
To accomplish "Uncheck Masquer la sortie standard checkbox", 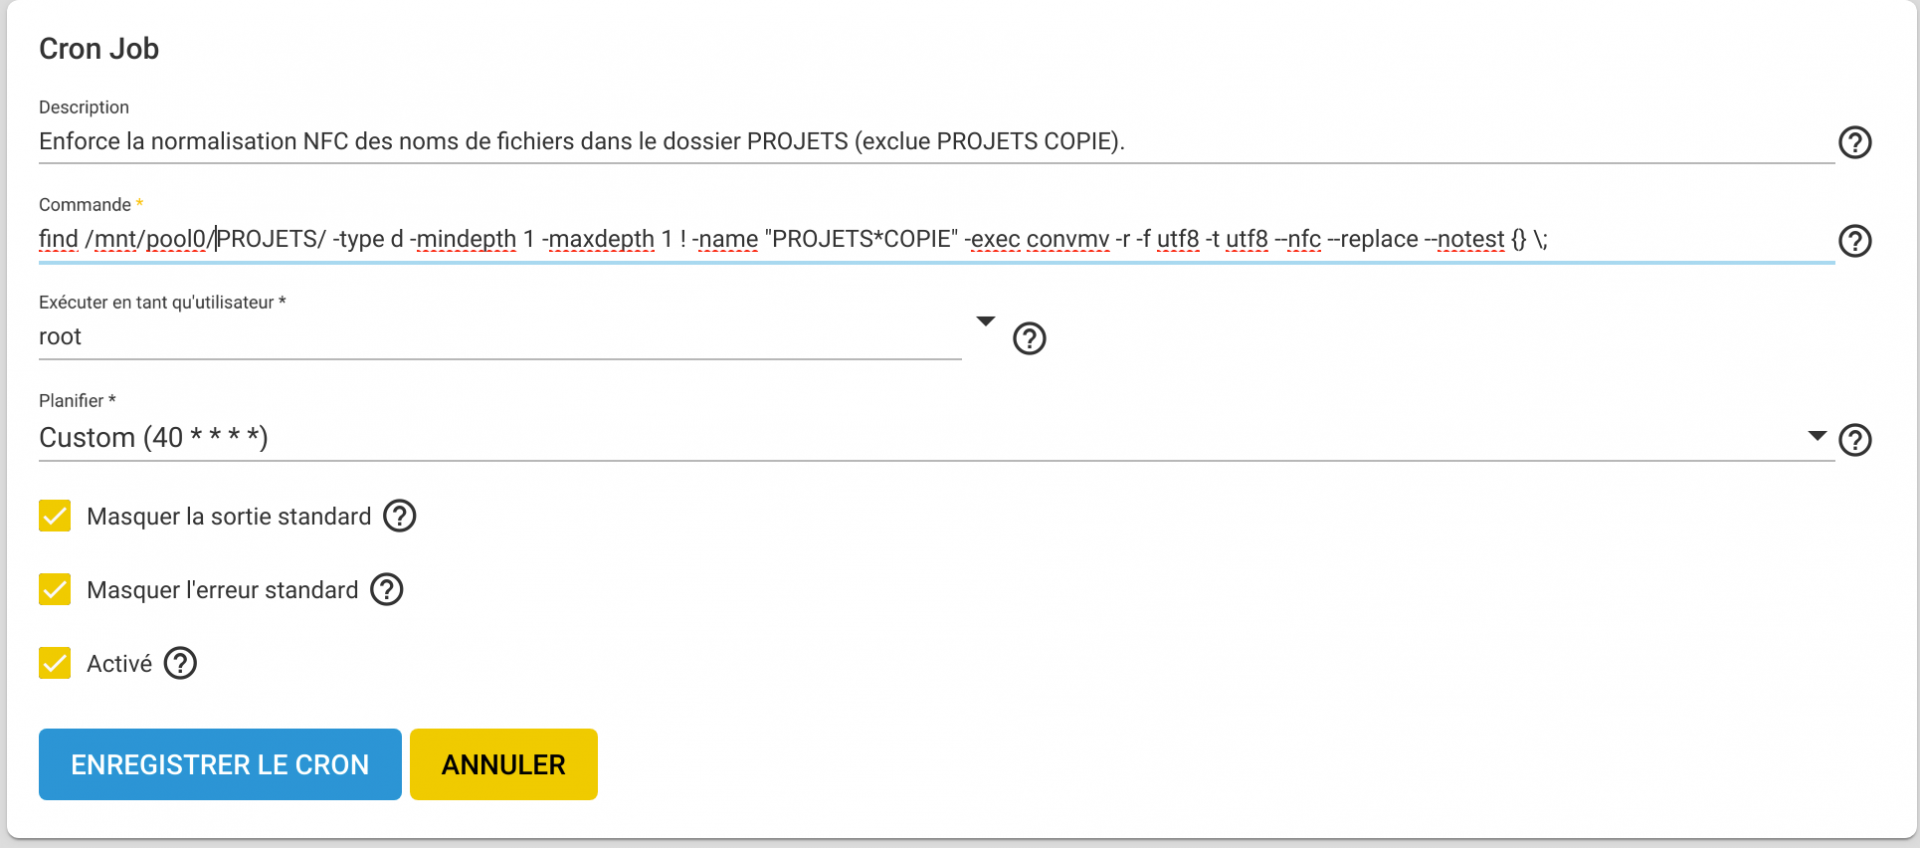I will (x=55, y=516).
